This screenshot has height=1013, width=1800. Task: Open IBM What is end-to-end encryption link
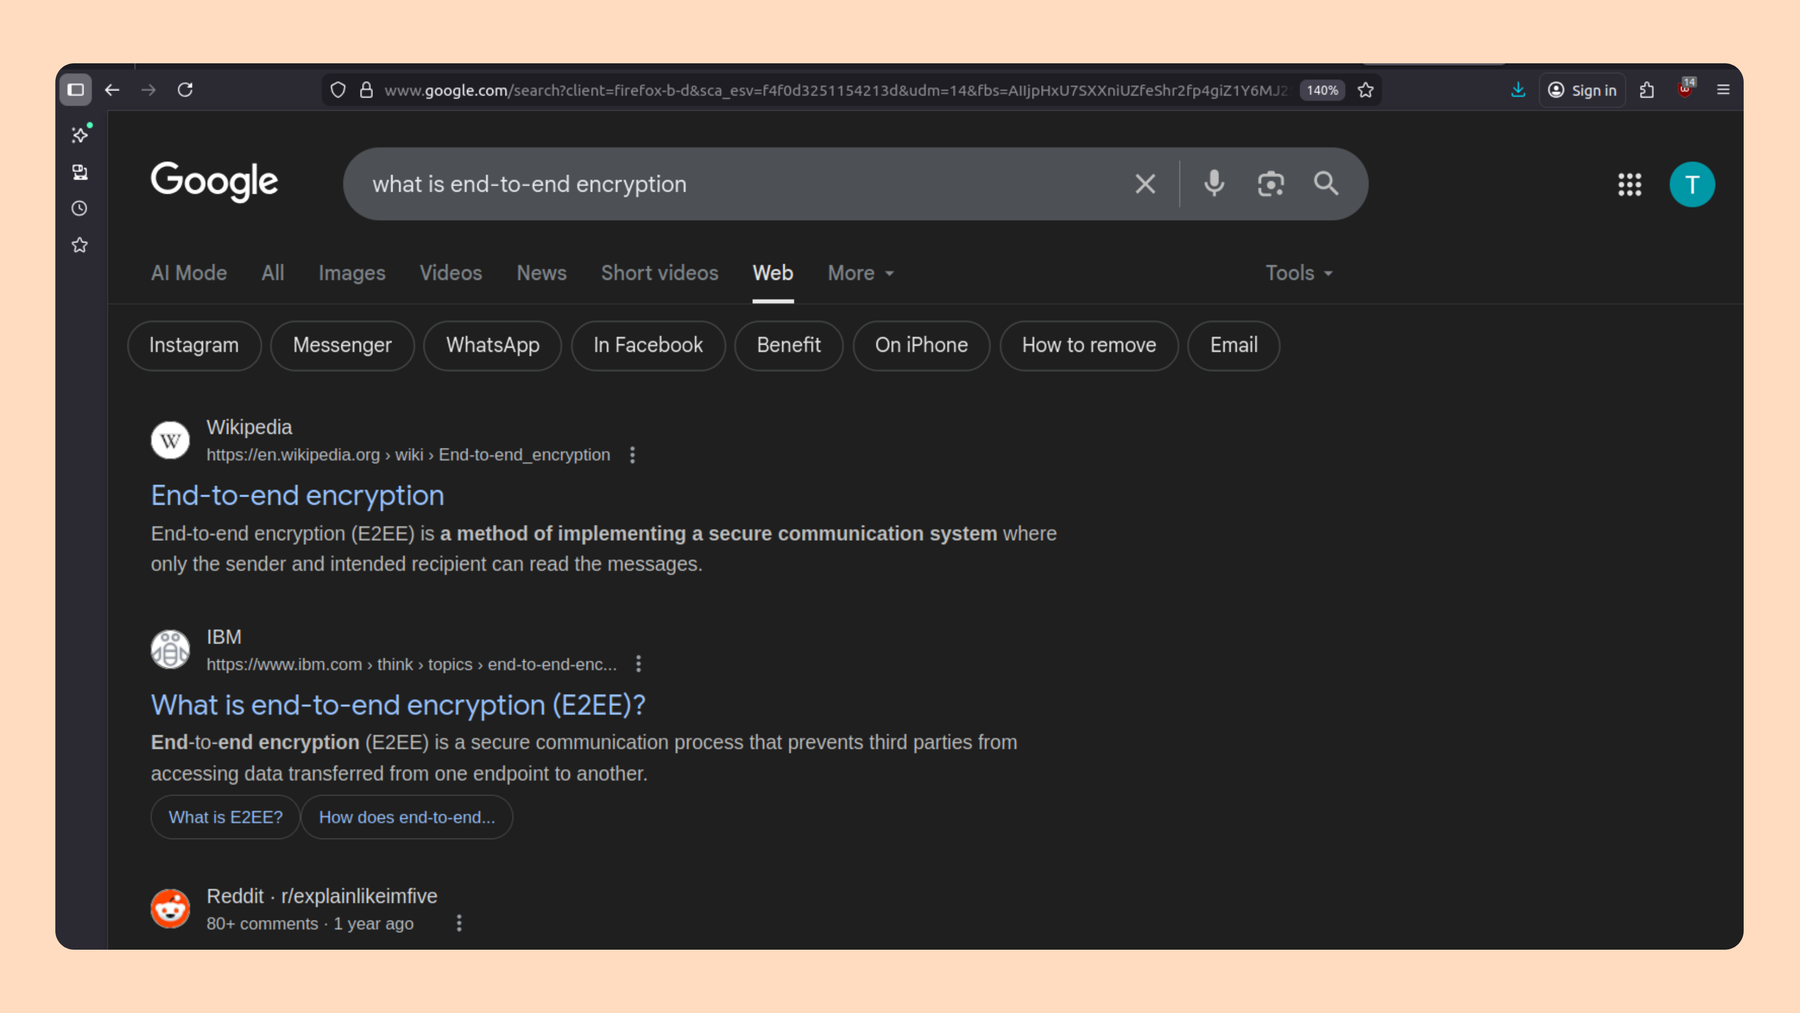pyautogui.click(x=398, y=705)
